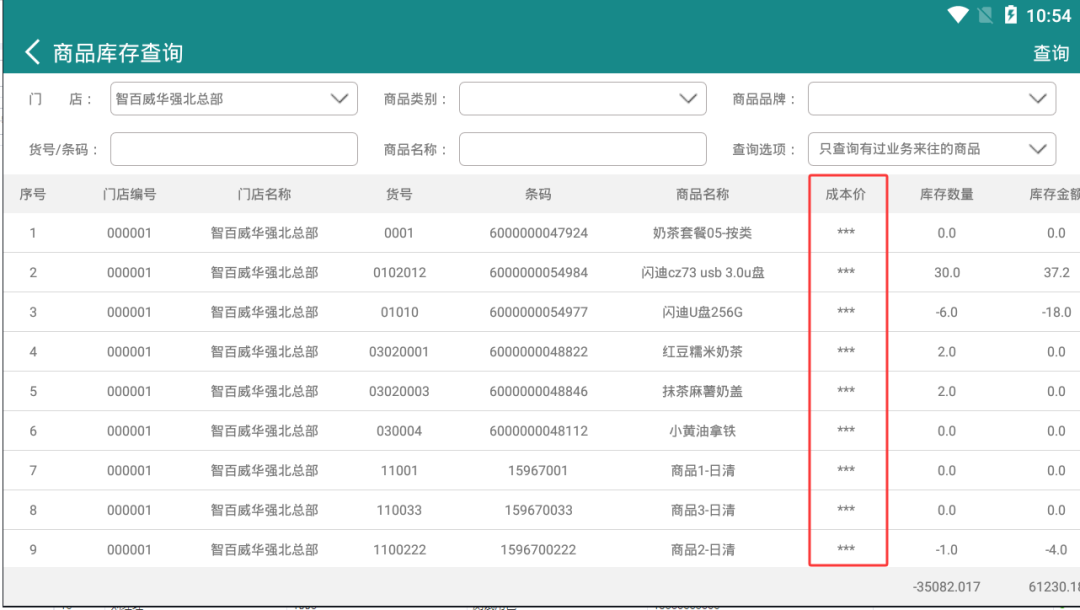Expand the 查询选项 dropdown
1080x610 pixels.
(x=932, y=149)
